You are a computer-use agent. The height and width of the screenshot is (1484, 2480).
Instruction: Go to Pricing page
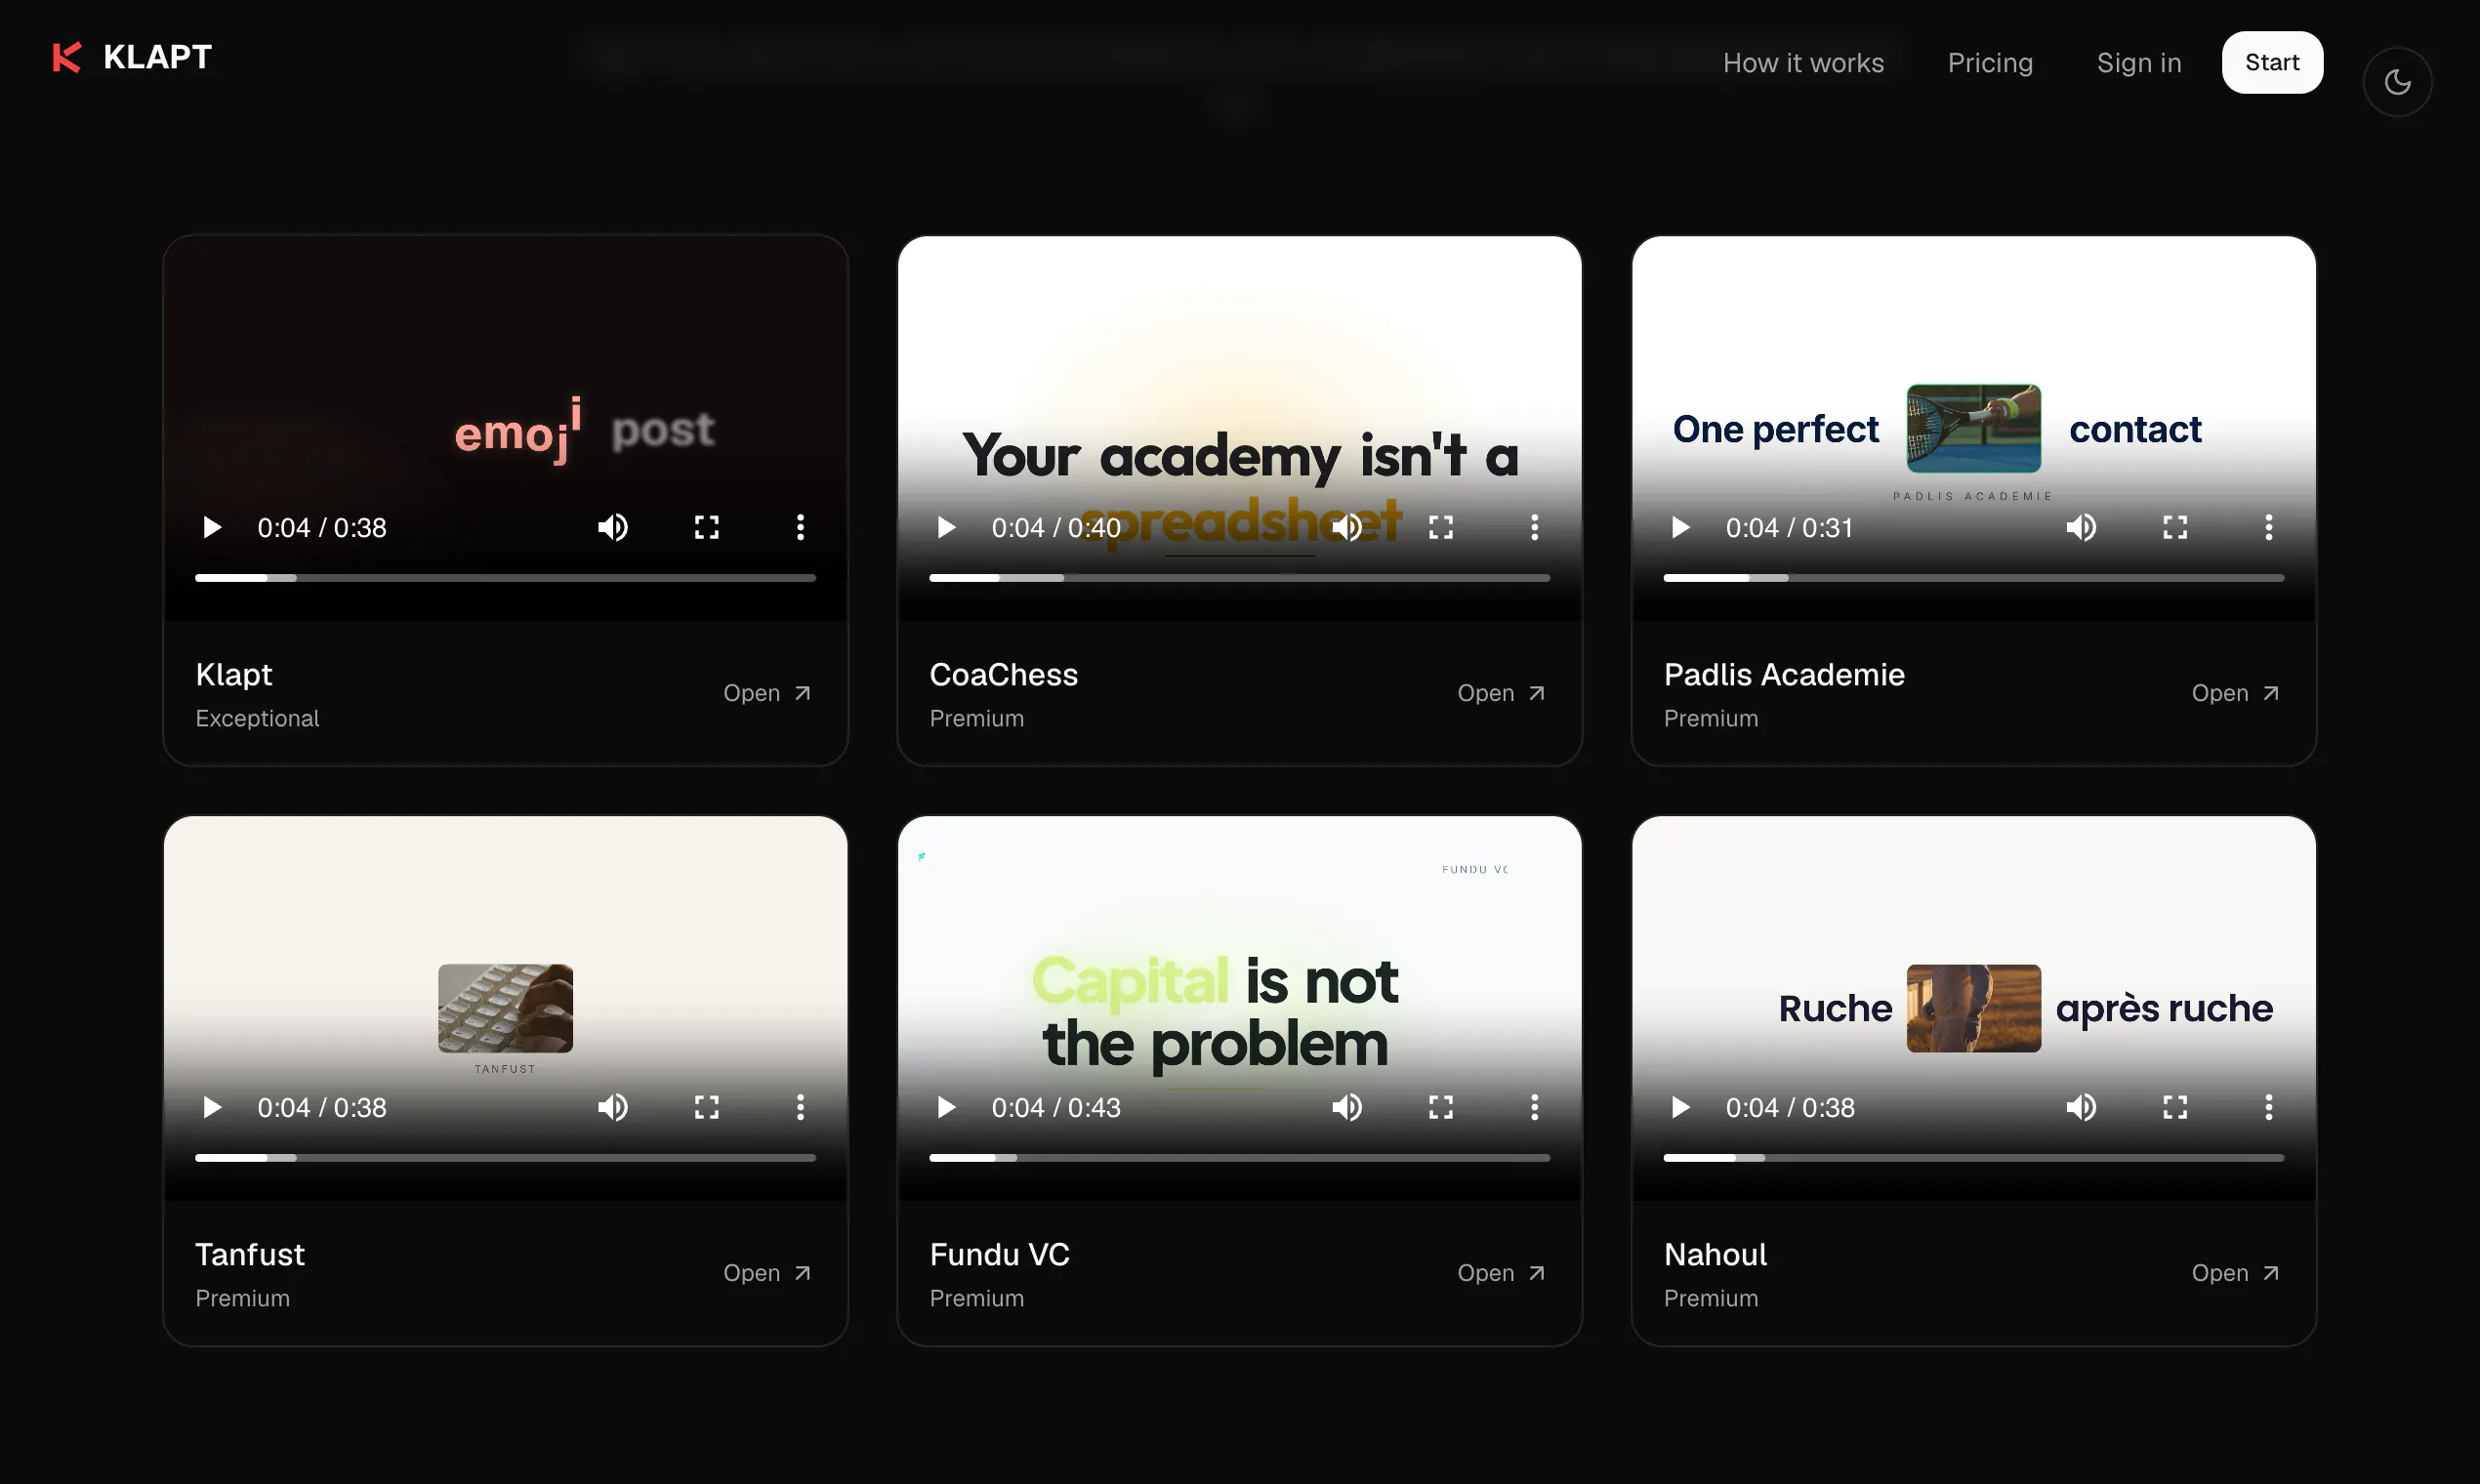pos(1990,63)
